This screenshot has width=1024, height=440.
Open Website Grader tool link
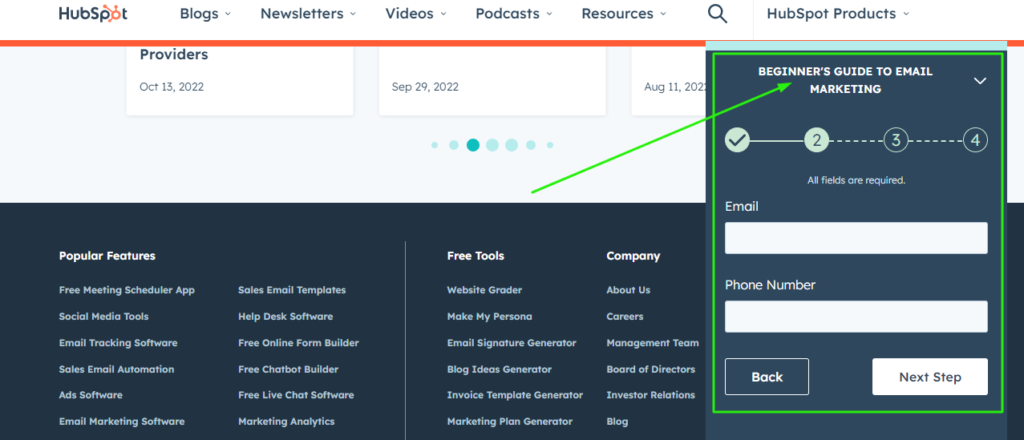click(x=485, y=290)
